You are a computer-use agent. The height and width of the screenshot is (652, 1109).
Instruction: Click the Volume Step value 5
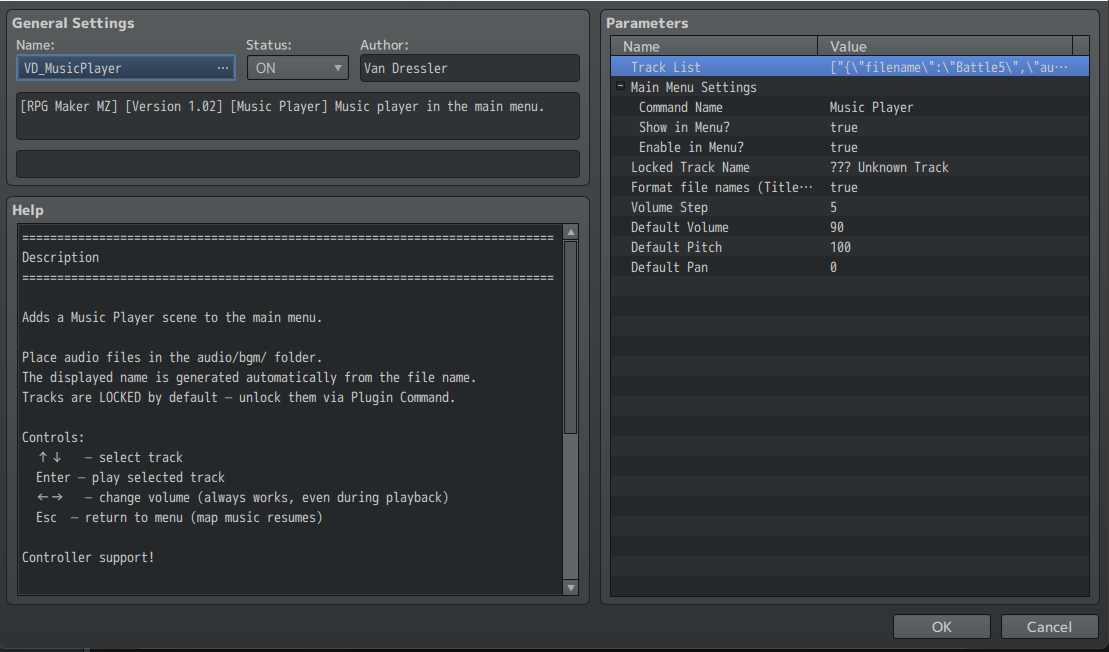833,207
